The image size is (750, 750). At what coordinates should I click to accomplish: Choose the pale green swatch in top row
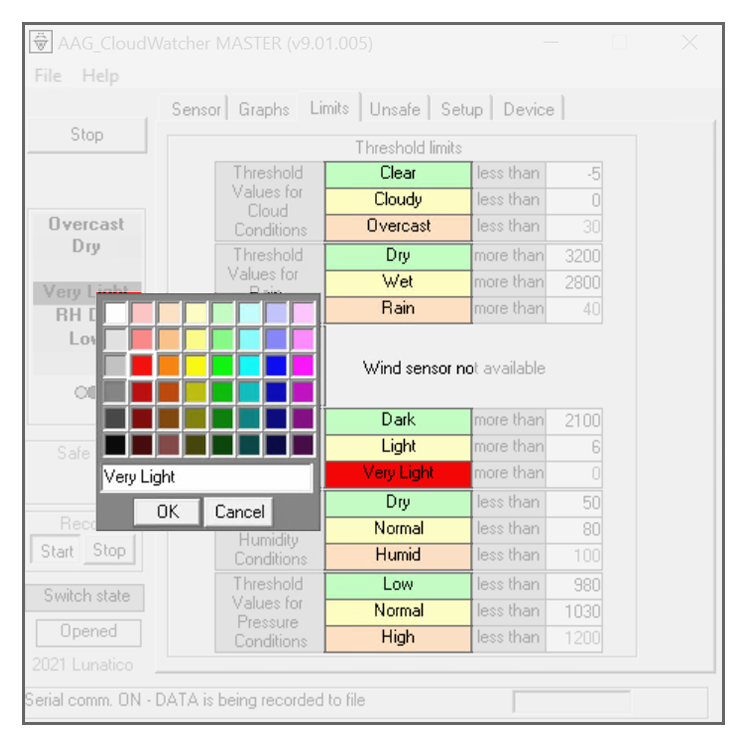pyautogui.click(x=222, y=313)
